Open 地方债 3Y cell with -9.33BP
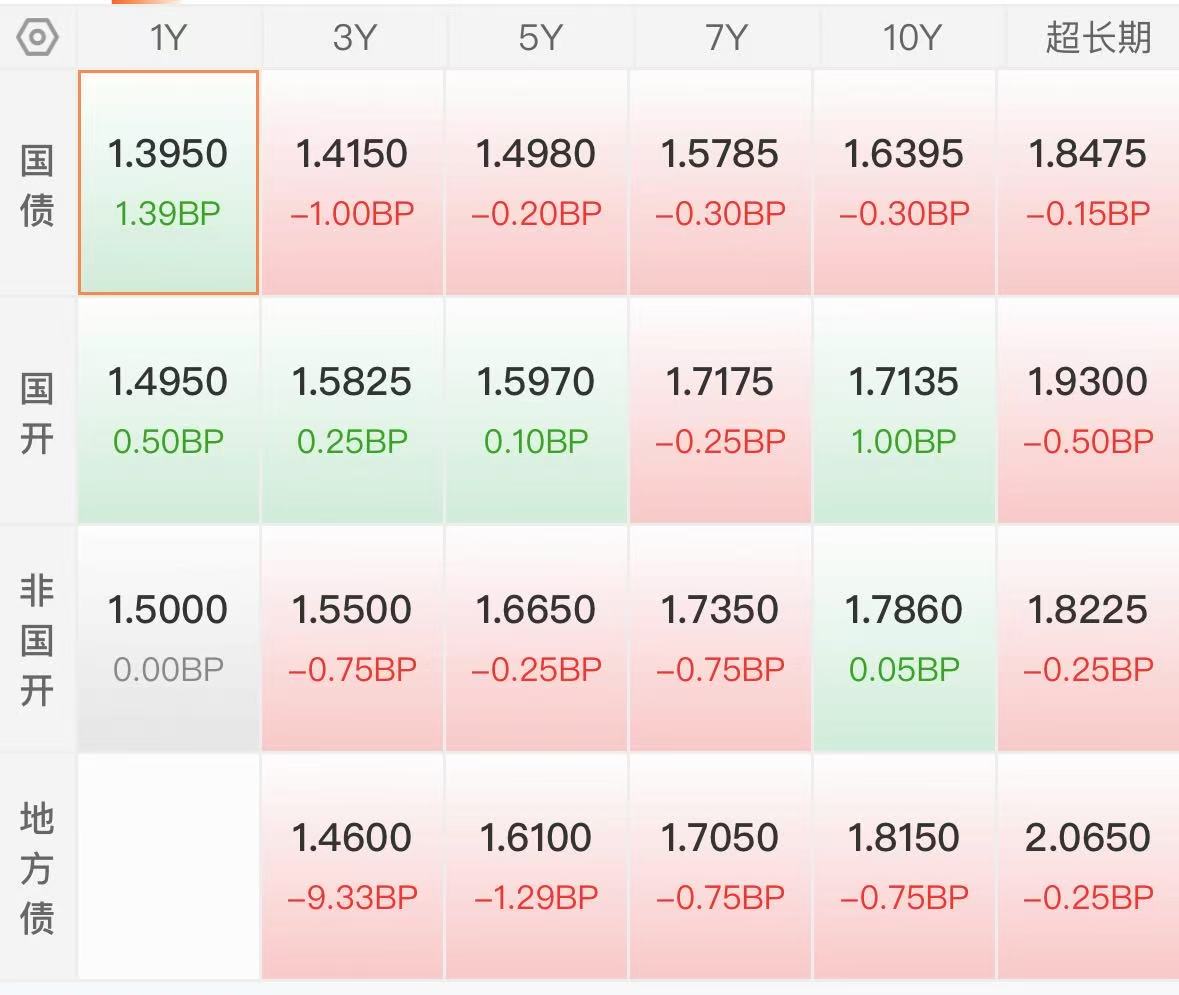 click(352, 866)
